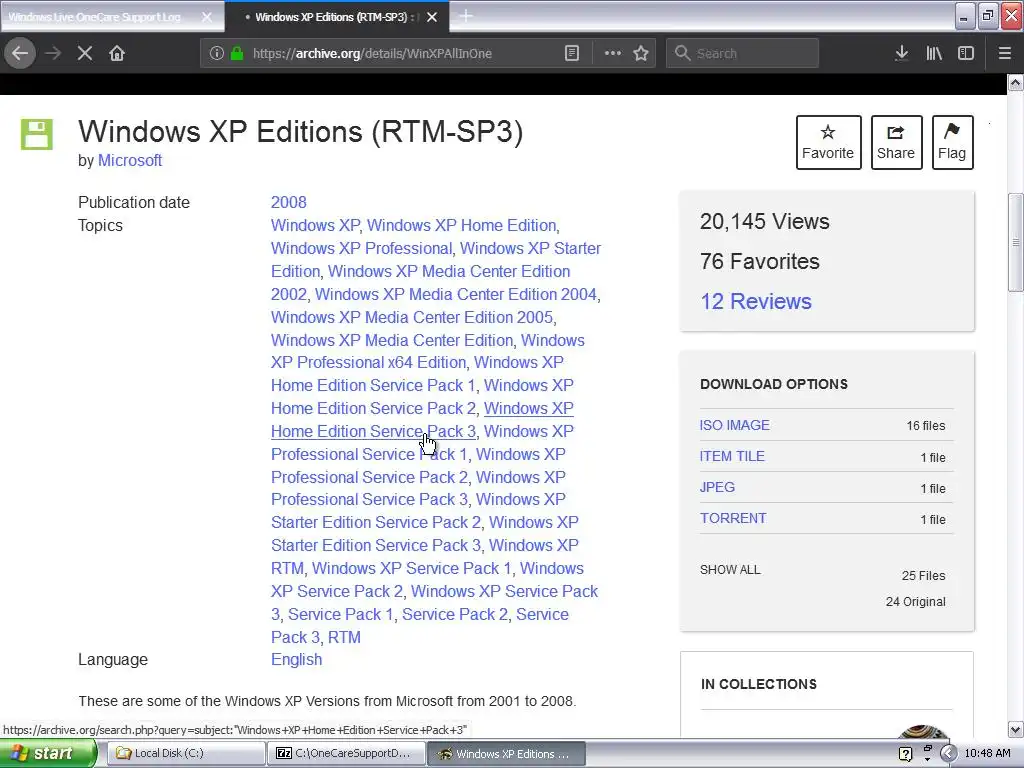Viewport: 1024px width, 768px height.
Task: Open the RTM topic link
Action: coord(344,637)
